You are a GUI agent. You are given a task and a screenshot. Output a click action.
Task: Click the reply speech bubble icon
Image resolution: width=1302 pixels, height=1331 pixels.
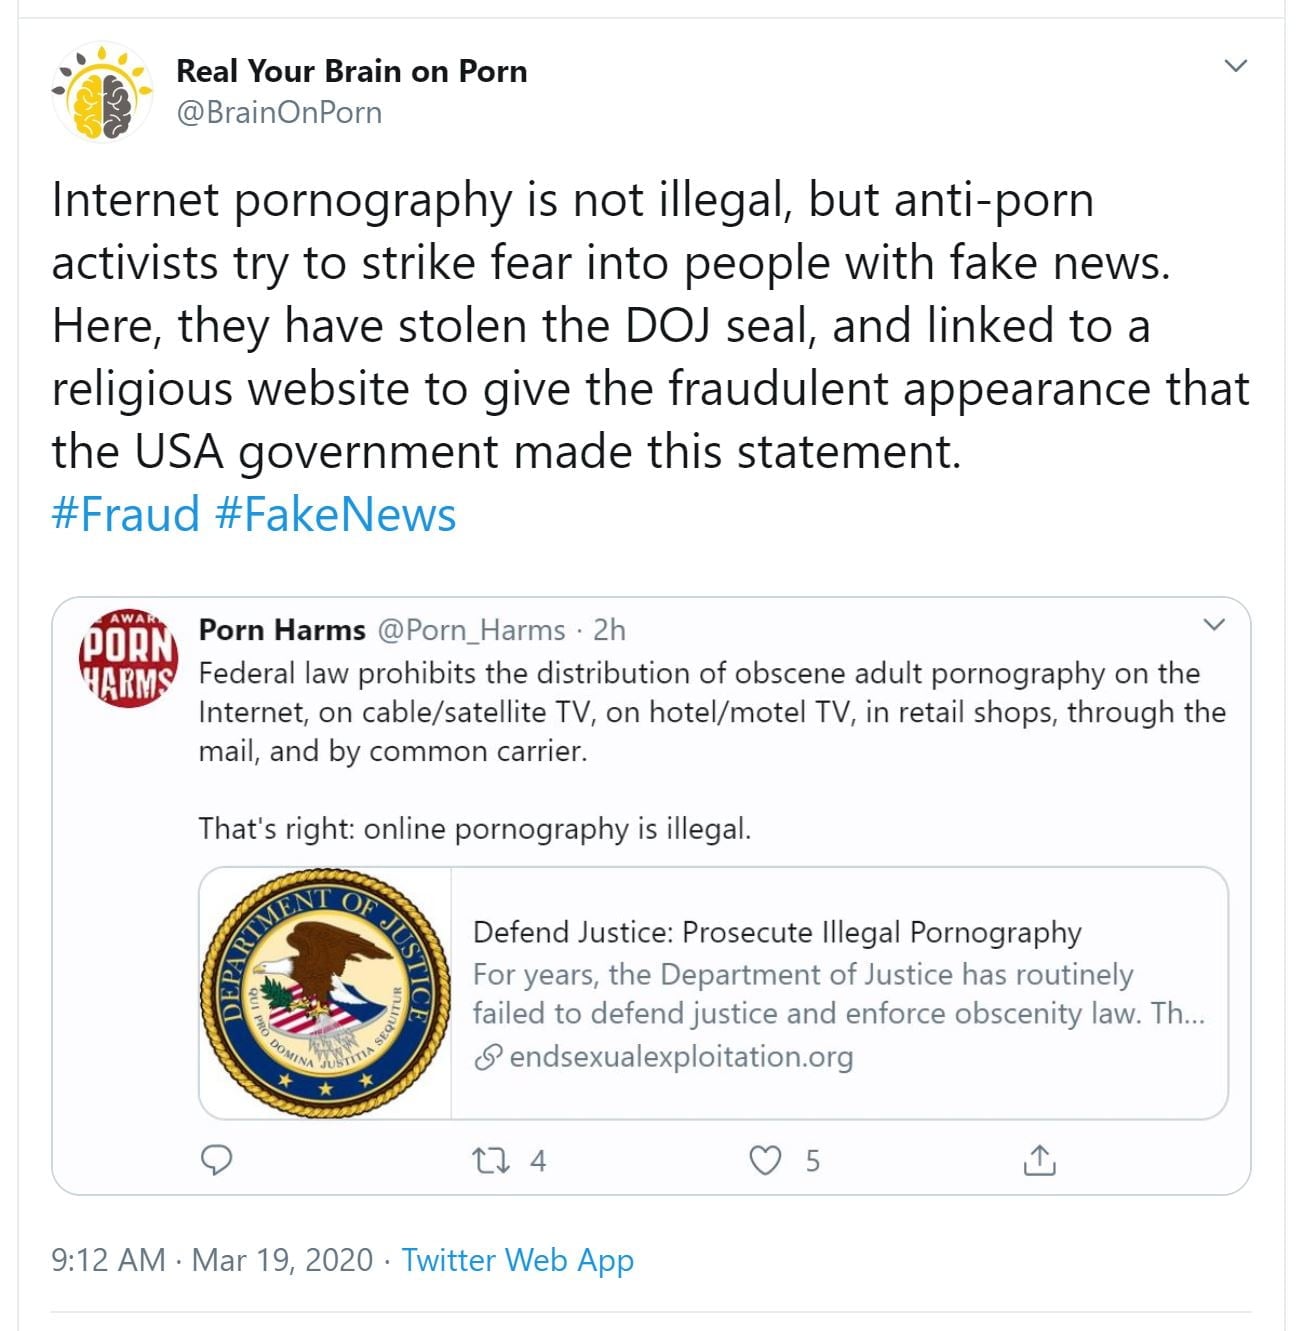217,1160
